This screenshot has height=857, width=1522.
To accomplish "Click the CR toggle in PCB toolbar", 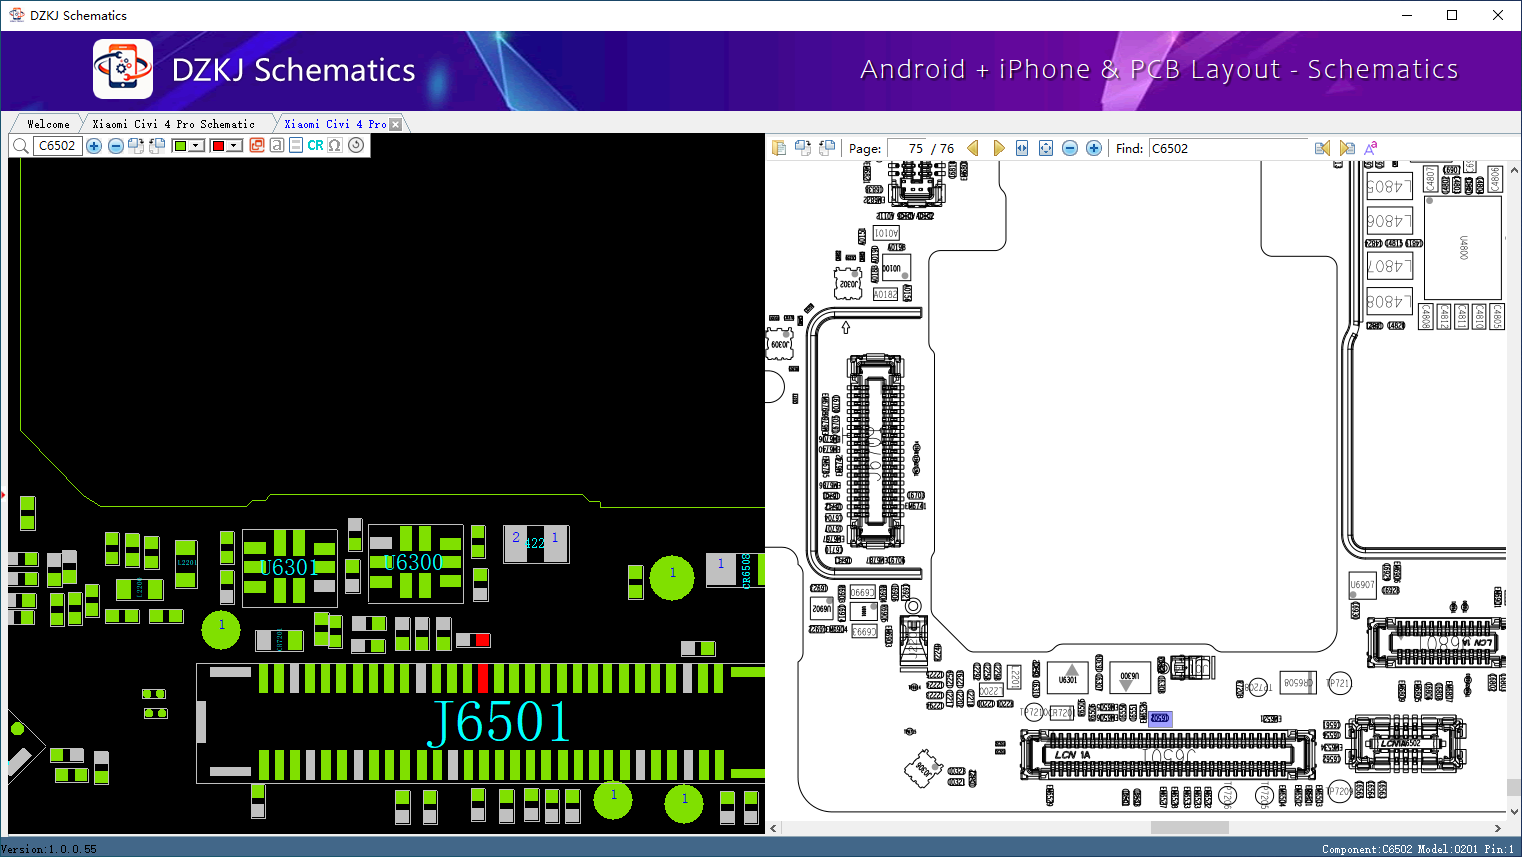I will [315, 146].
